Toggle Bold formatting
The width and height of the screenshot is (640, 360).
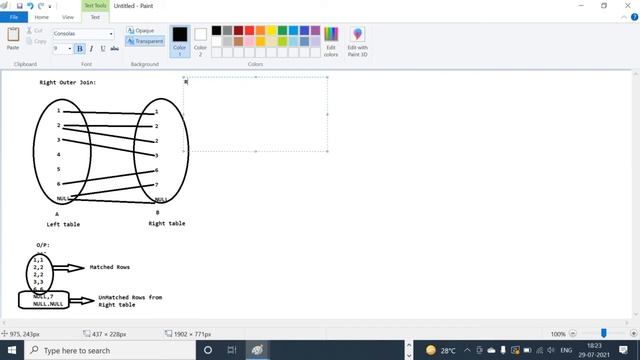(80, 49)
